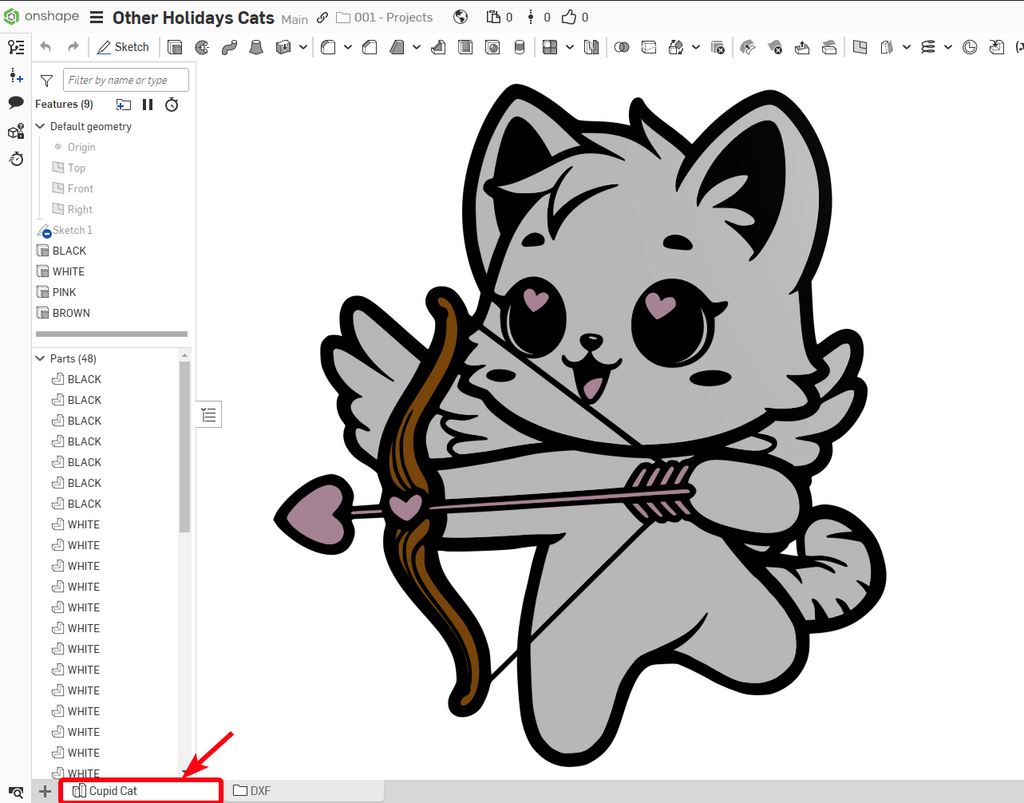Open the comments panel from the sidebar
The image size is (1024, 803).
[16, 103]
